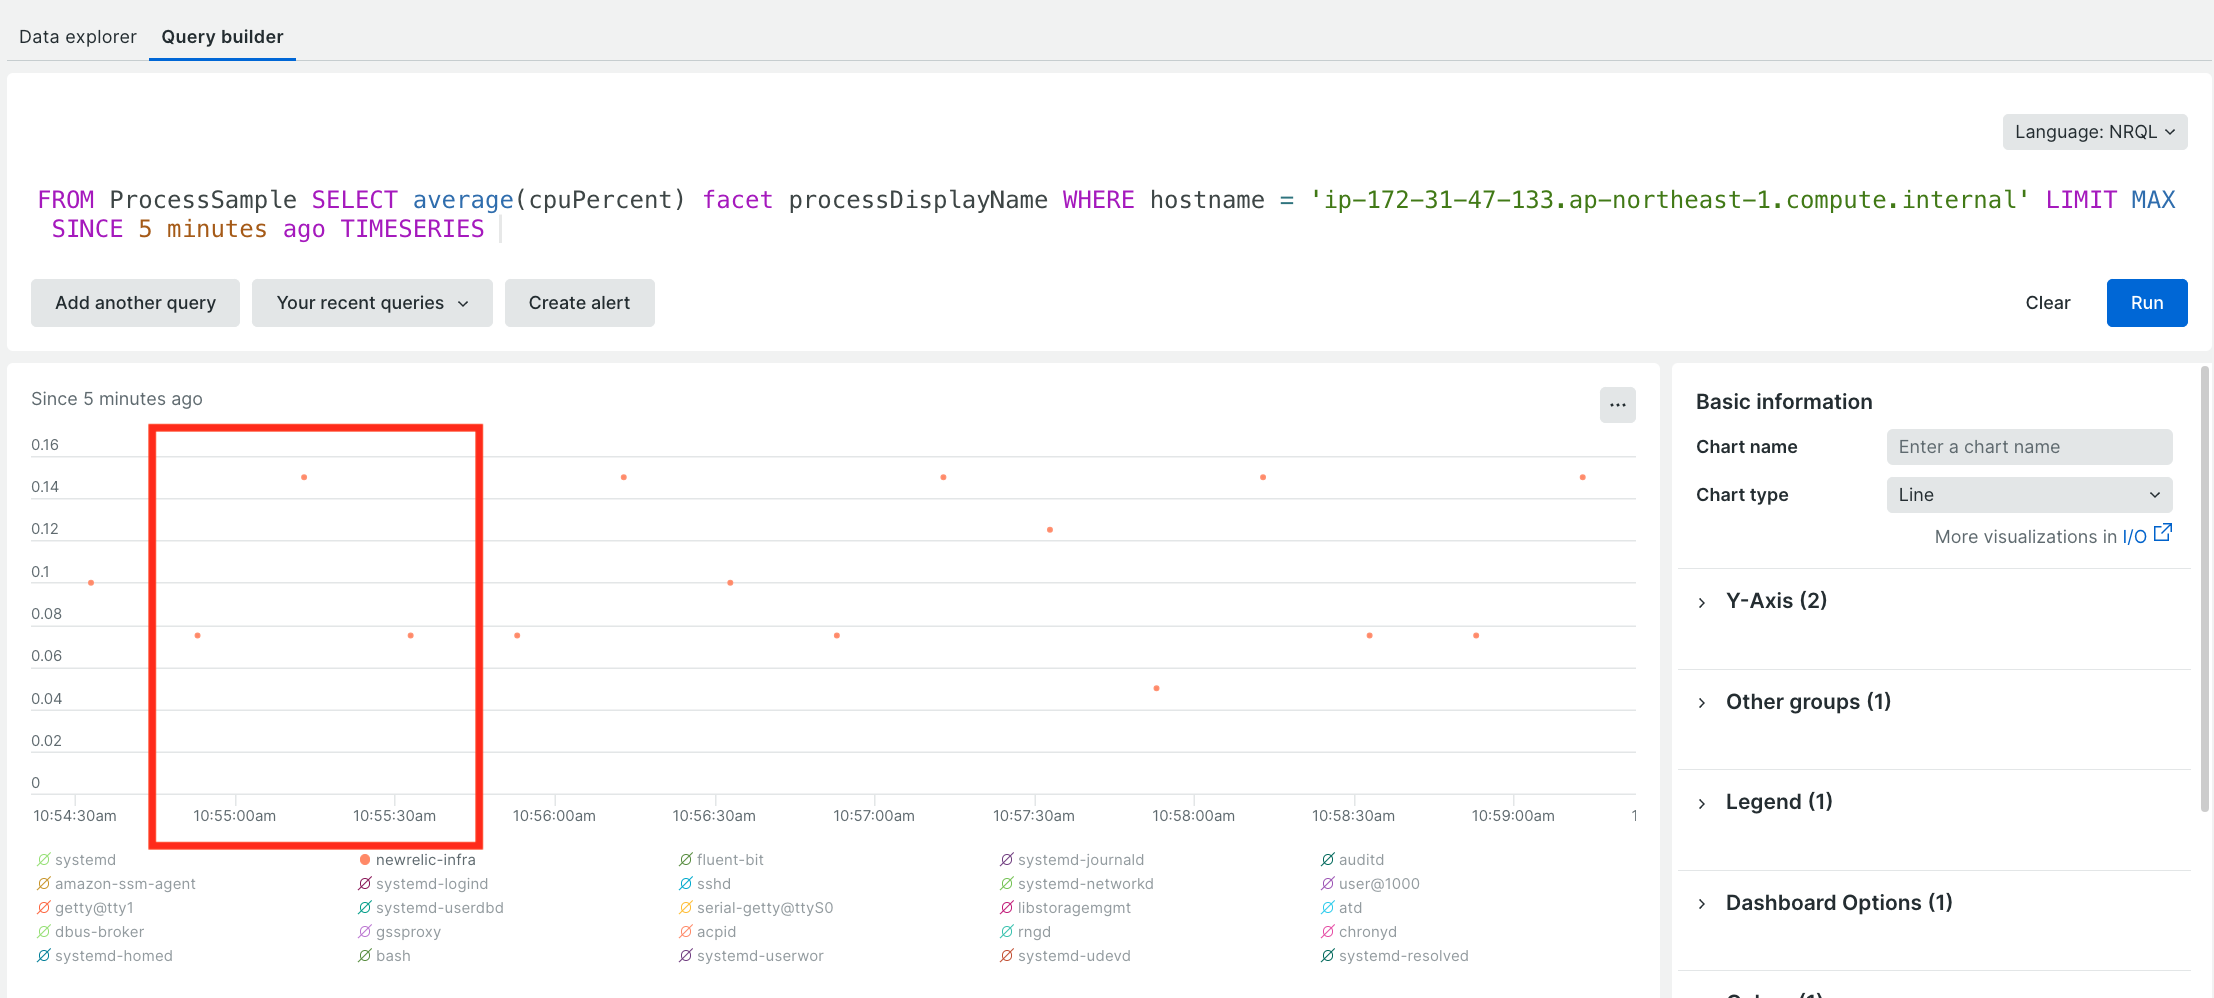This screenshot has width=2214, height=998.
Task: Run the NRQL query
Action: point(2147,303)
